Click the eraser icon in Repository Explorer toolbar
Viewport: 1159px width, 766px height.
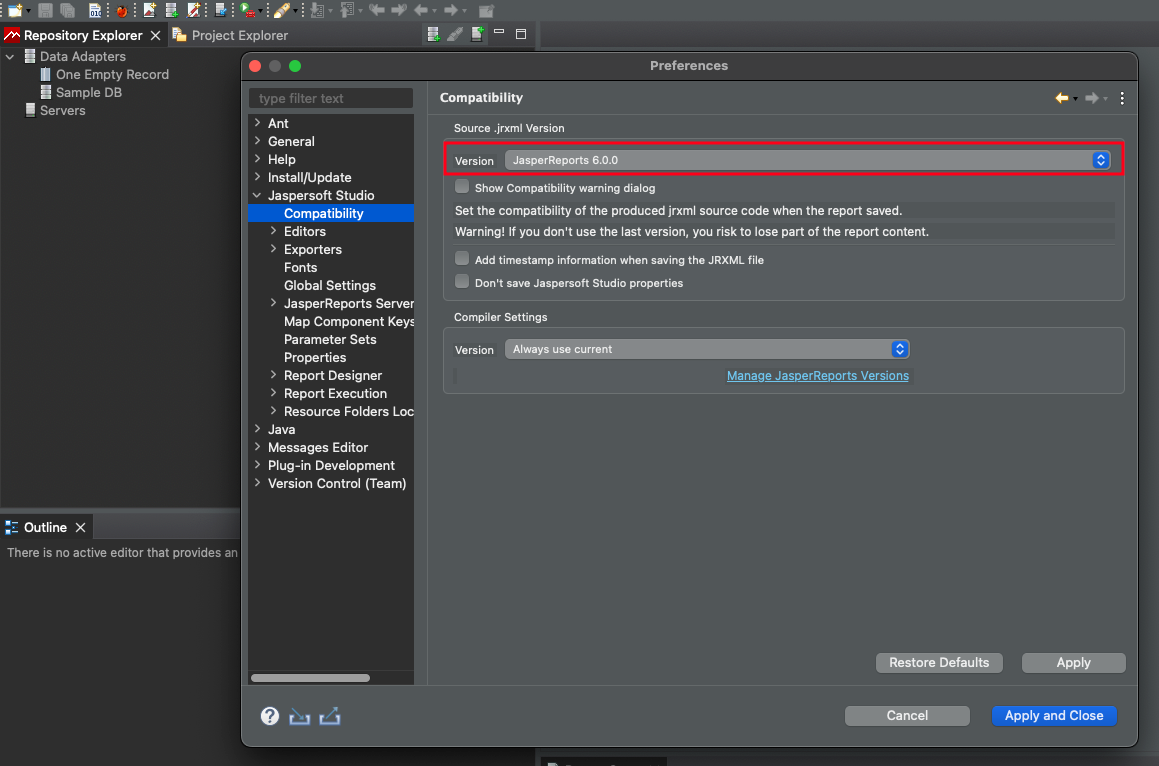point(455,34)
